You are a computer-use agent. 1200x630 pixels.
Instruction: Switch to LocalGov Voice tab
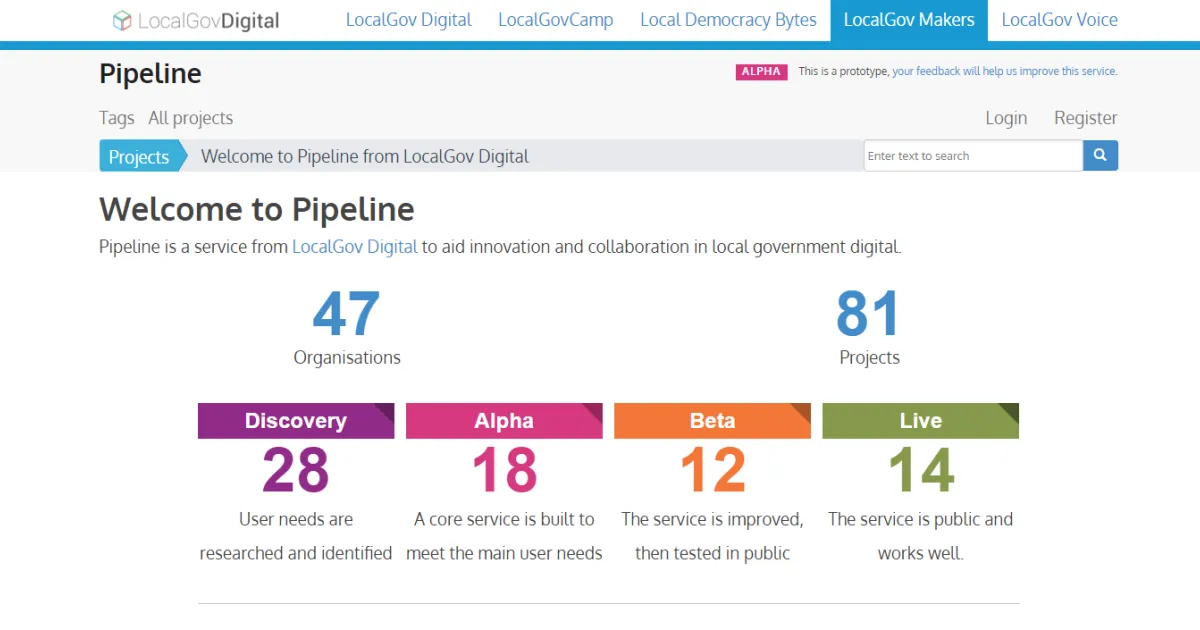point(1059,20)
